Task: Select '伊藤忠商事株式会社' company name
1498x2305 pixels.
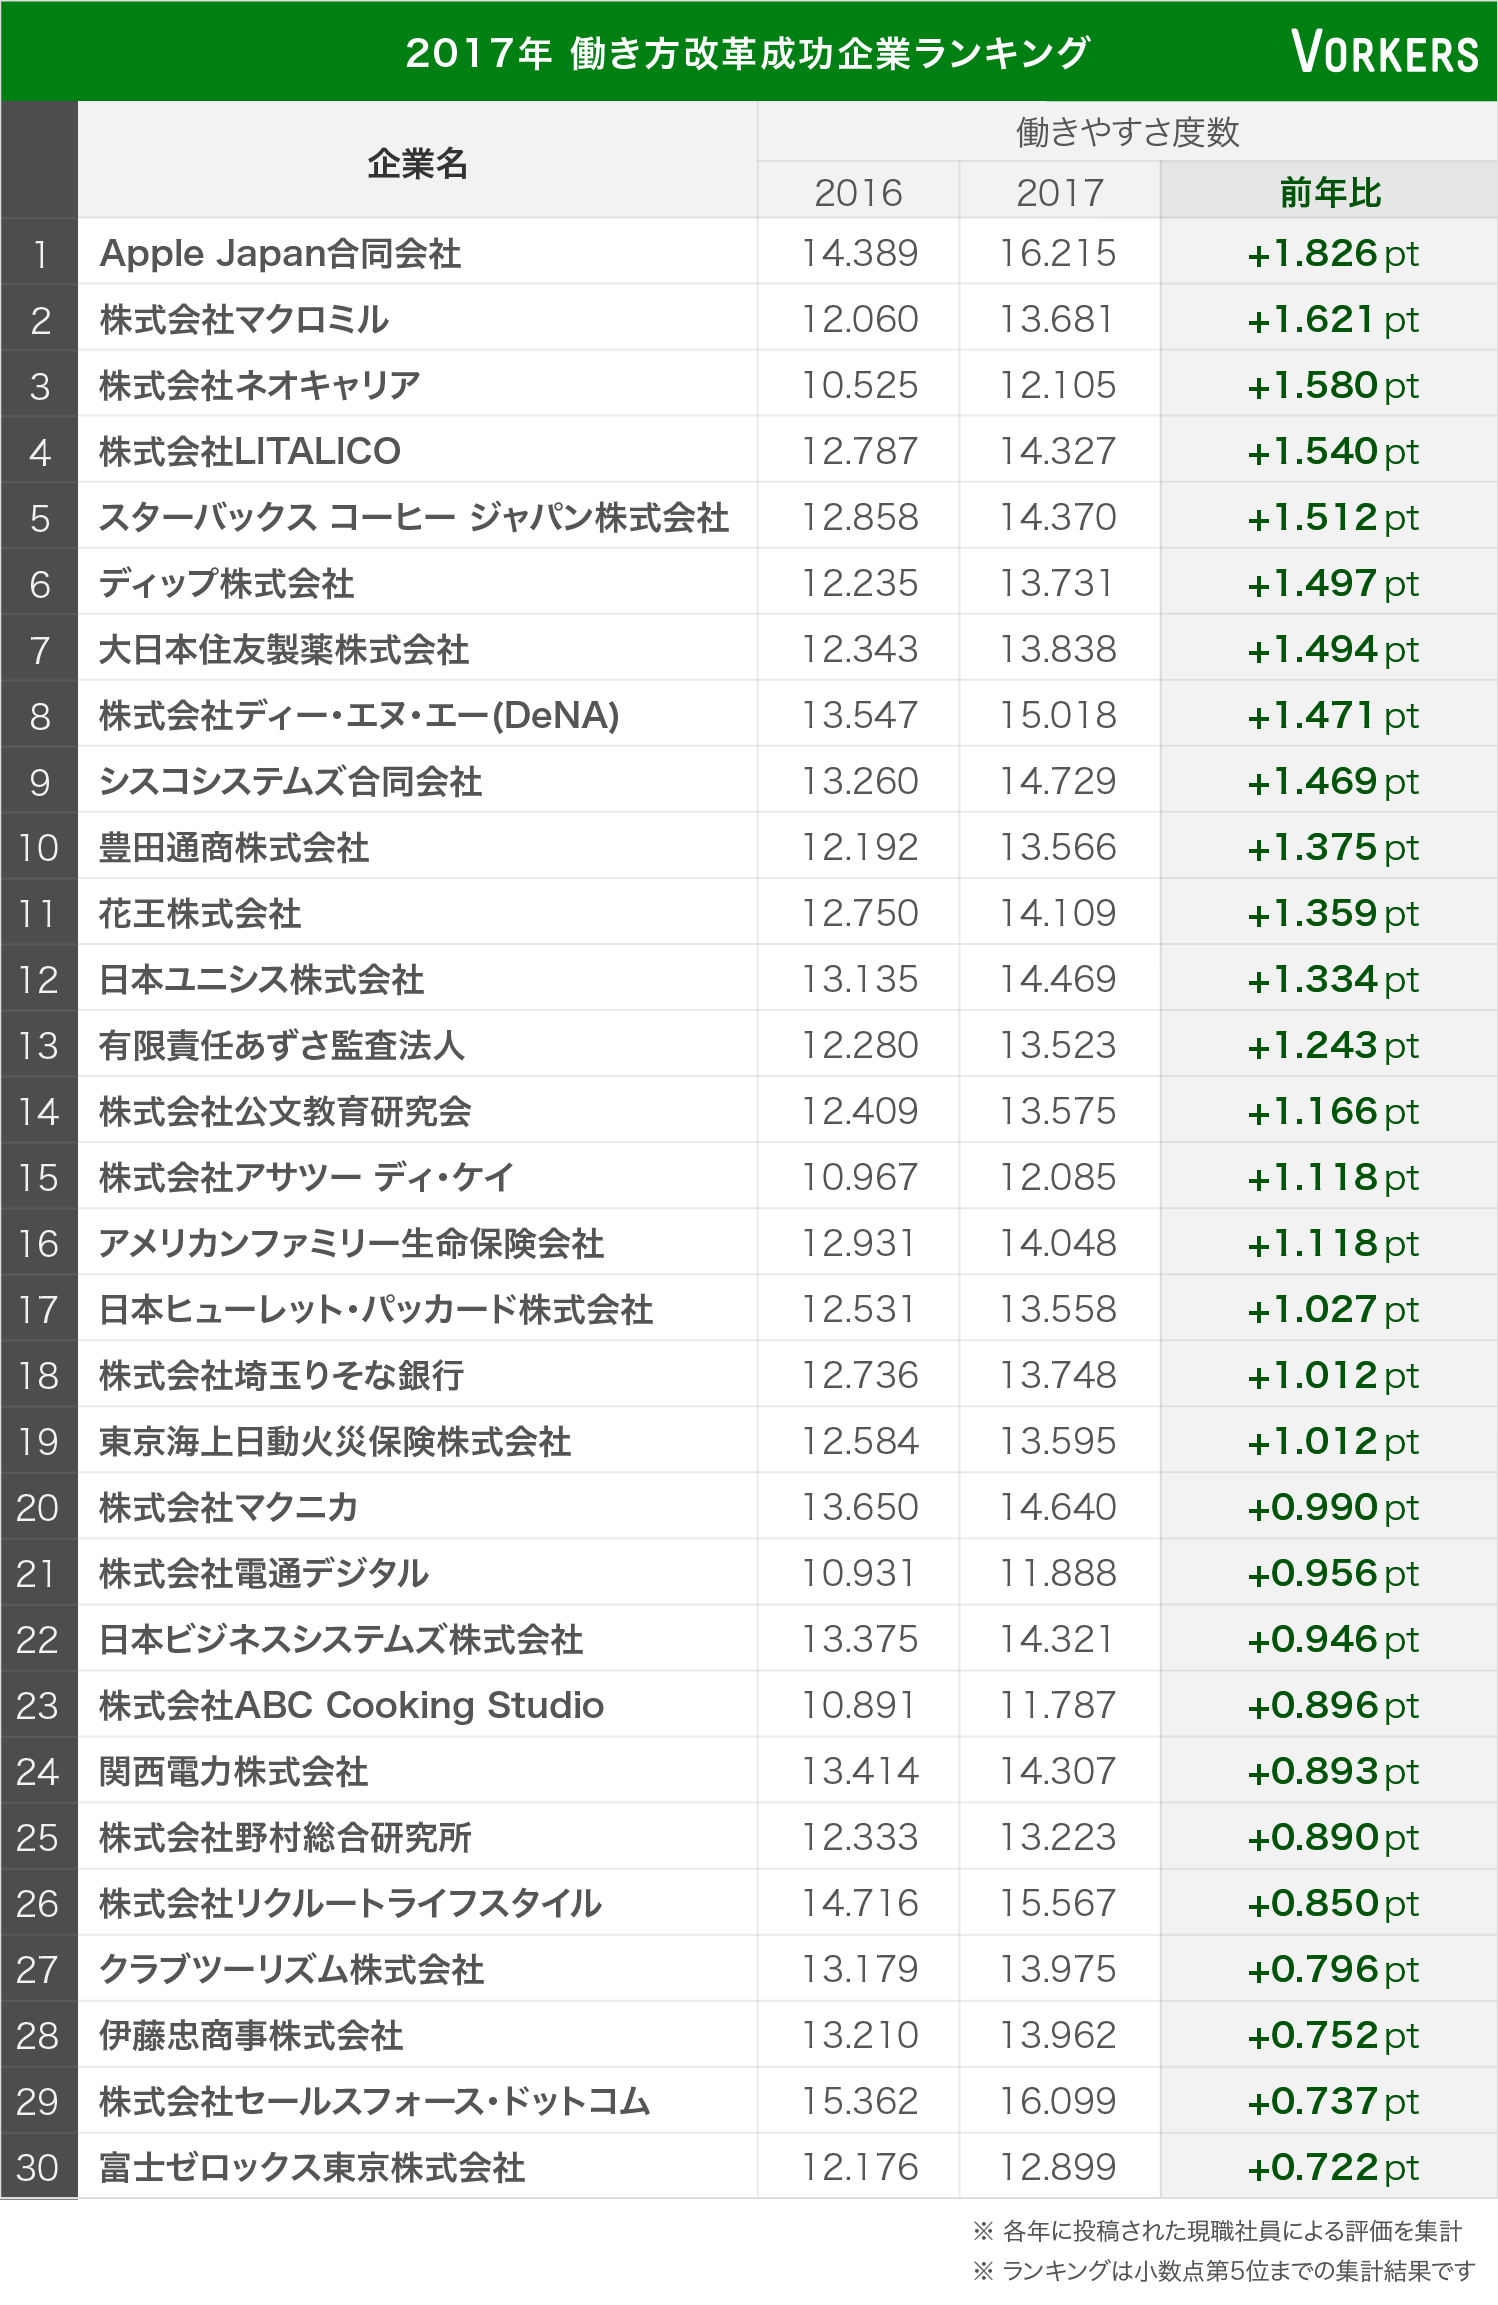Action: (x=251, y=2036)
